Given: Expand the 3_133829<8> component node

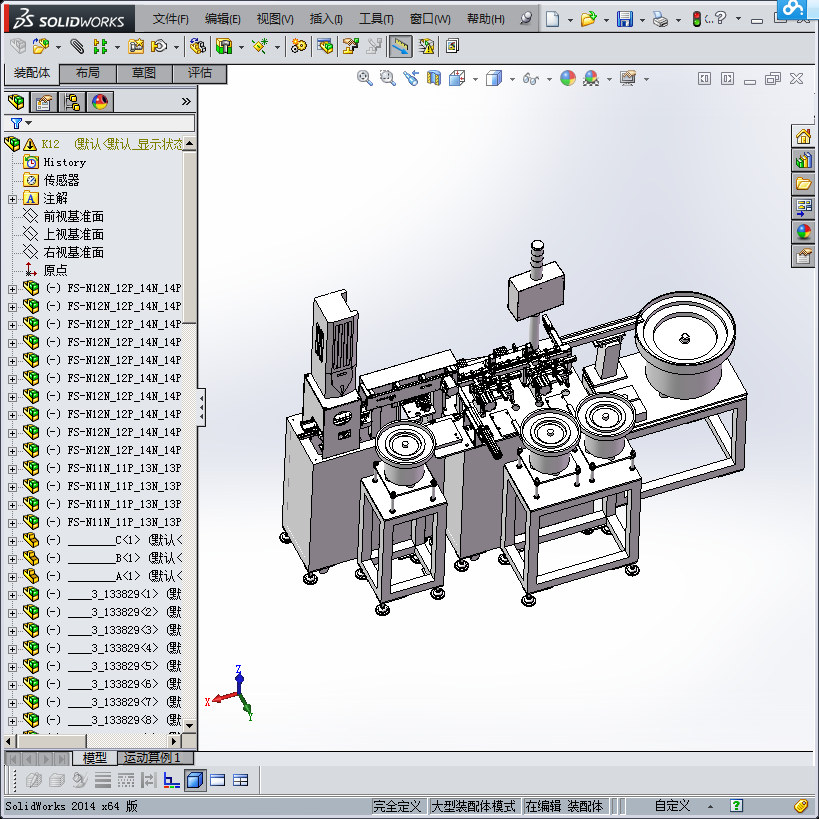Looking at the screenshot, I should 13,721.
